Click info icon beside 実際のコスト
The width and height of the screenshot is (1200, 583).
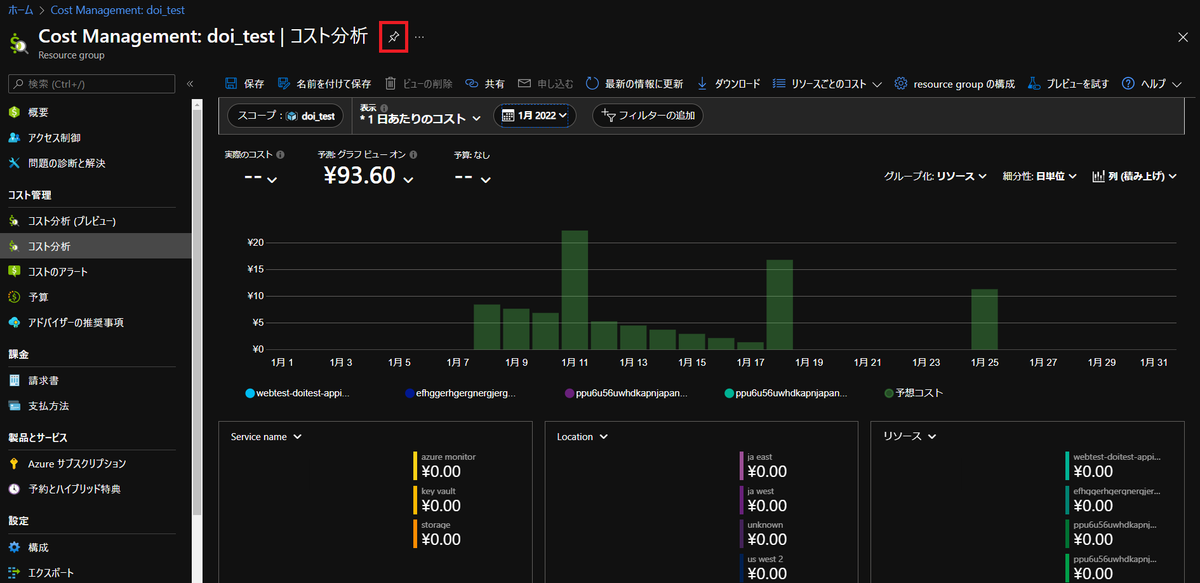[x=280, y=155]
